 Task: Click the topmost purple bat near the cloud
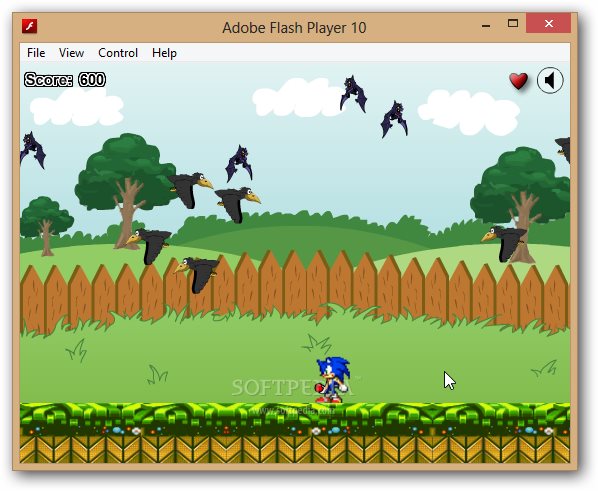353,93
